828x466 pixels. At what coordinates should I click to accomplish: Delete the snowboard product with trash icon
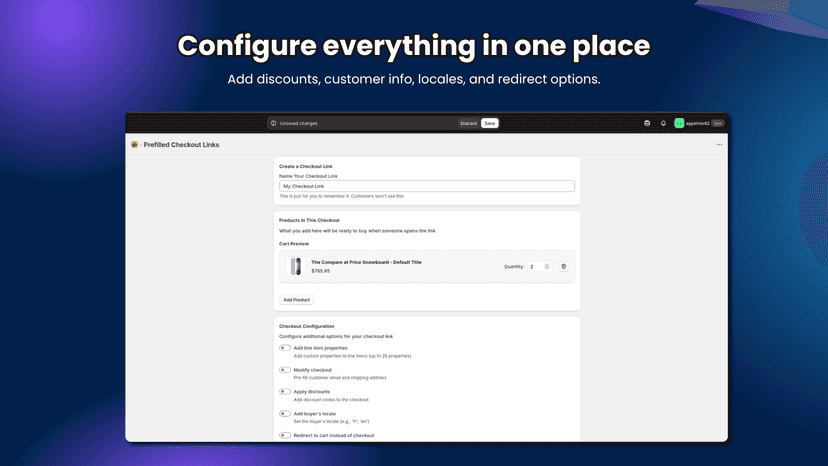(563, 266)
